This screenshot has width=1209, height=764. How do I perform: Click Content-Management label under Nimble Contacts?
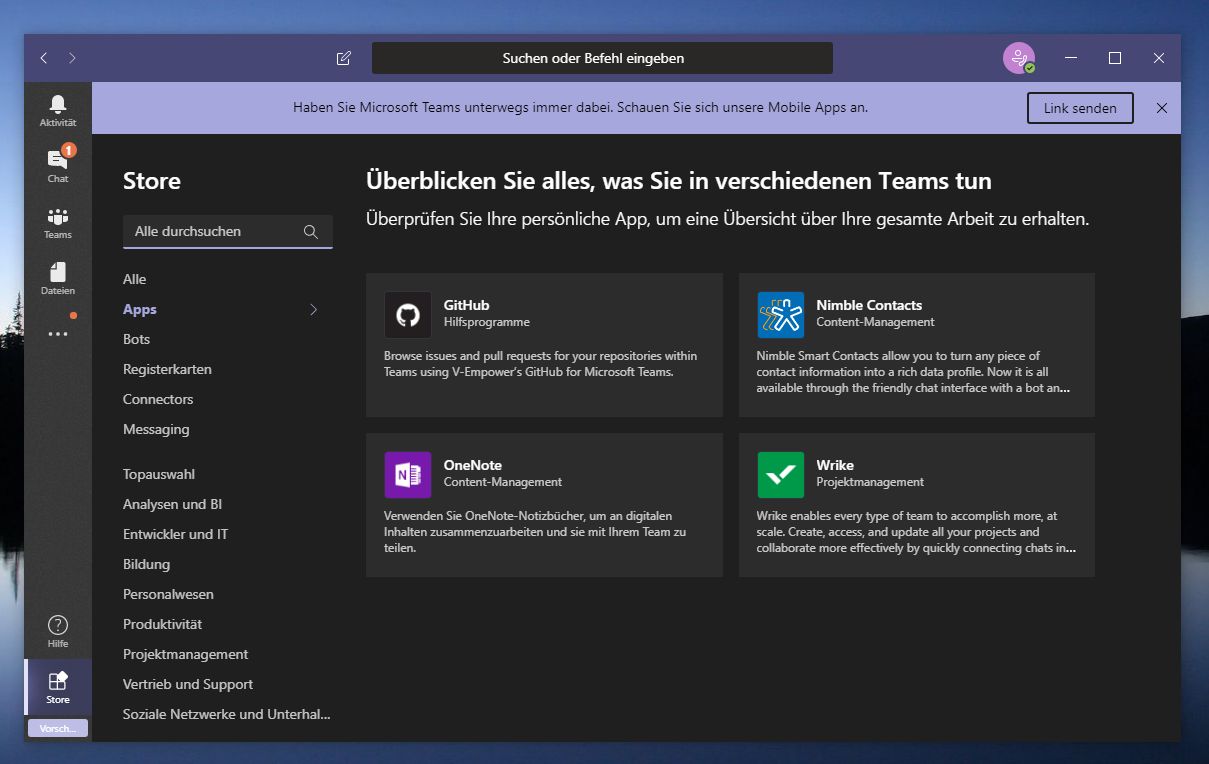[x=875, y=322]
